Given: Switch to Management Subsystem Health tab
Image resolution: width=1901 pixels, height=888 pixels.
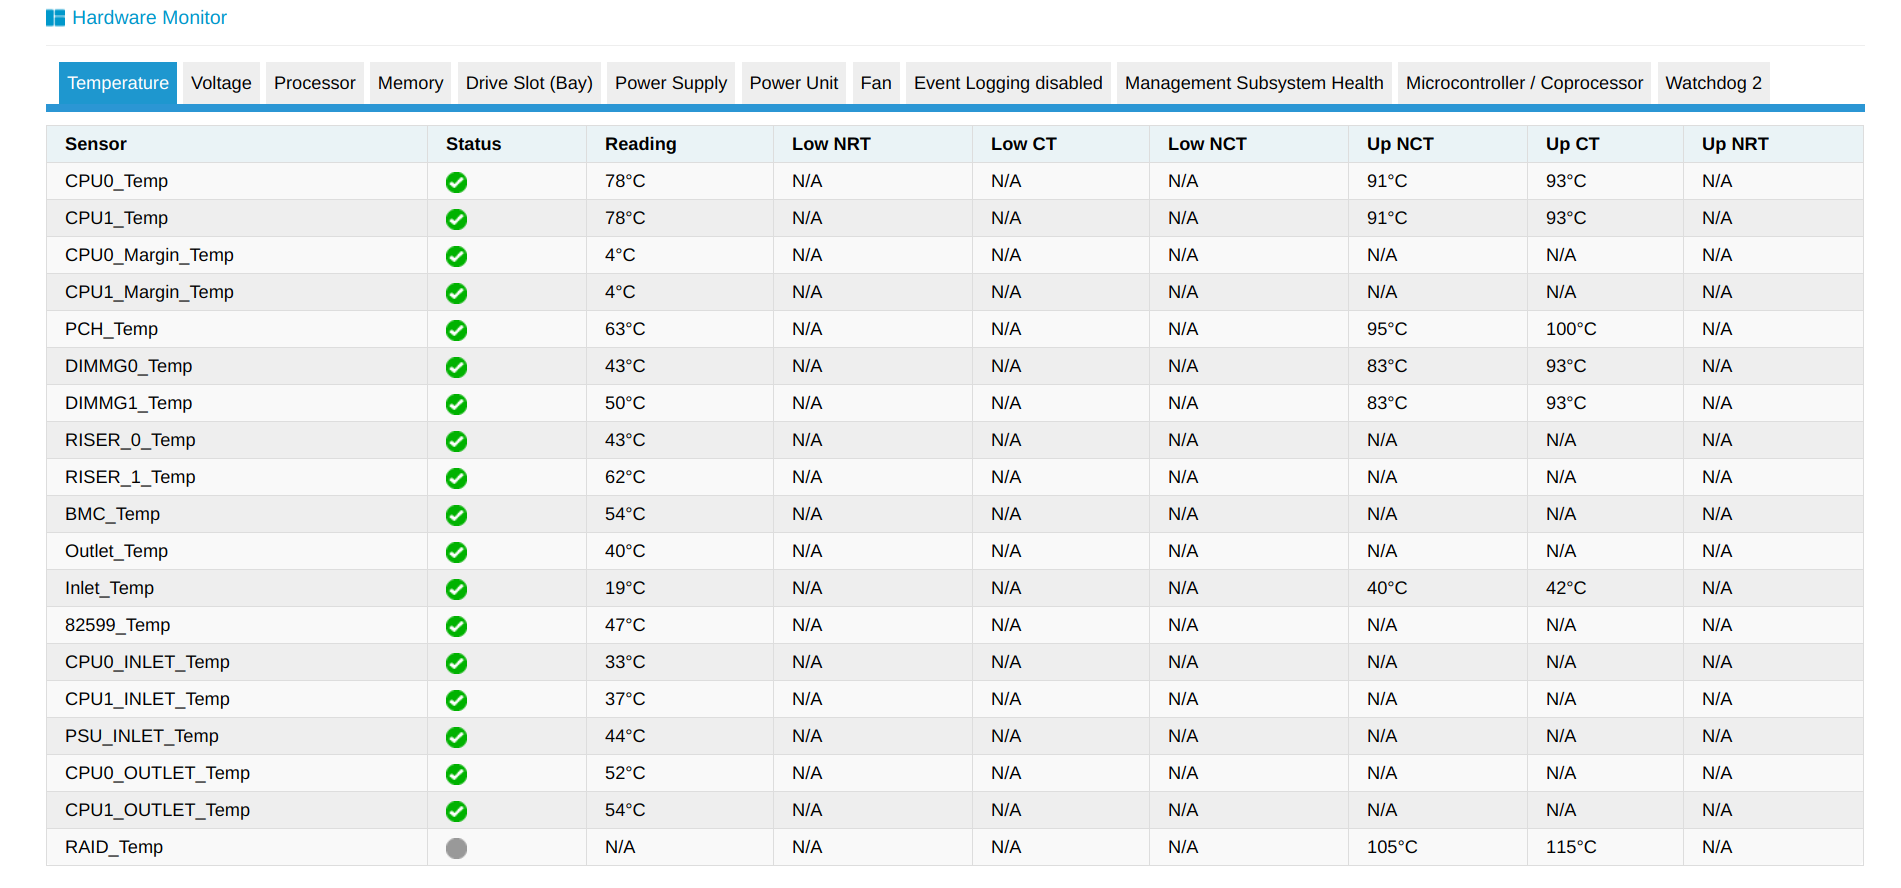Looking at the screenshot, I should coord(1254,83).
